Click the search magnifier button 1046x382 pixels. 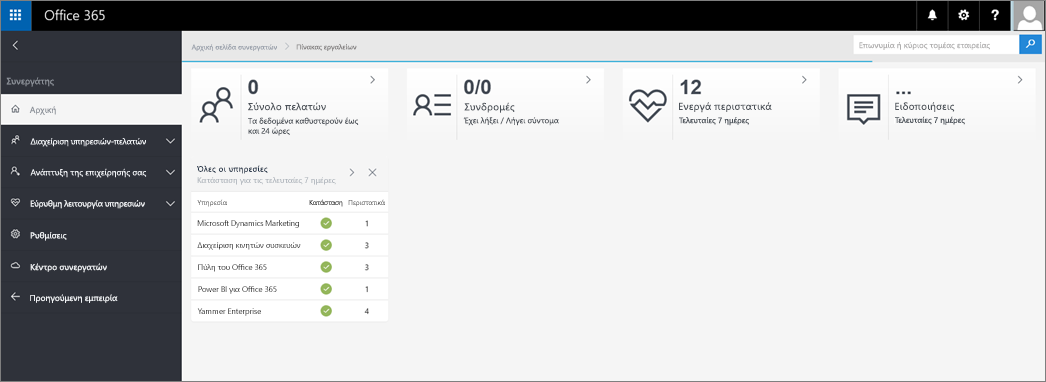tap(1030, 45)
